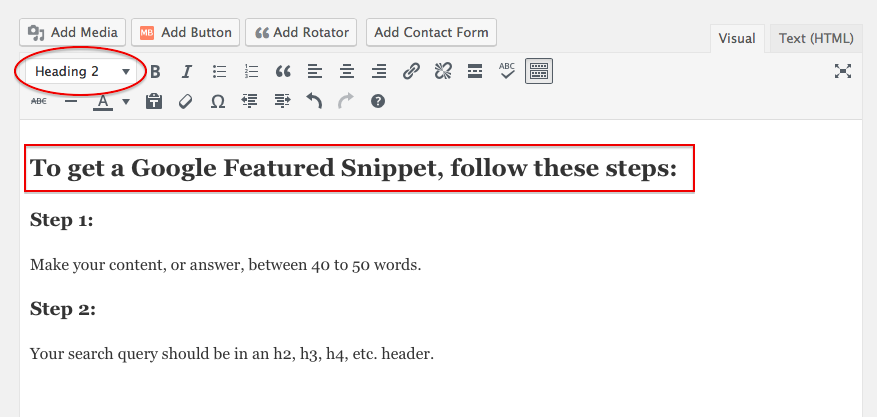
Task: Decrease the indent
Action: click(249, 101)
